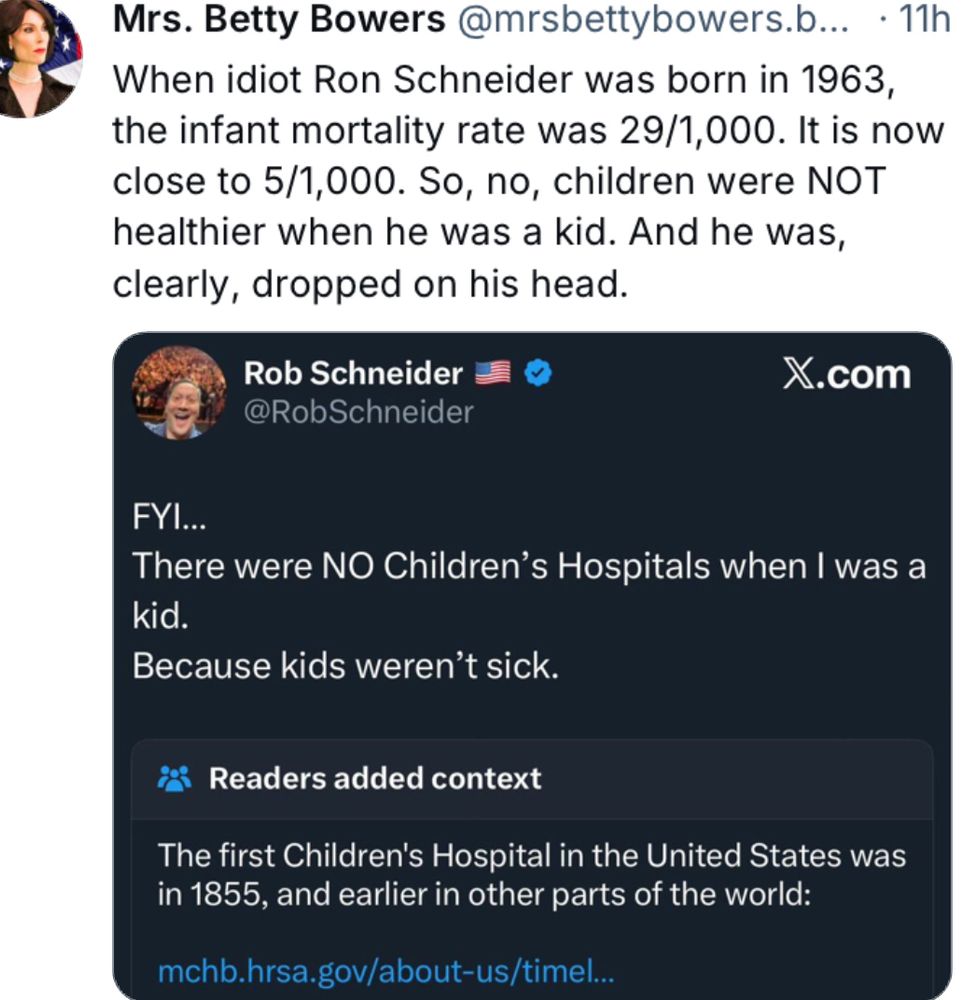The image size is (964, 1000).
Task: Open the Rob Schneider display name
Action: point(353,374)
